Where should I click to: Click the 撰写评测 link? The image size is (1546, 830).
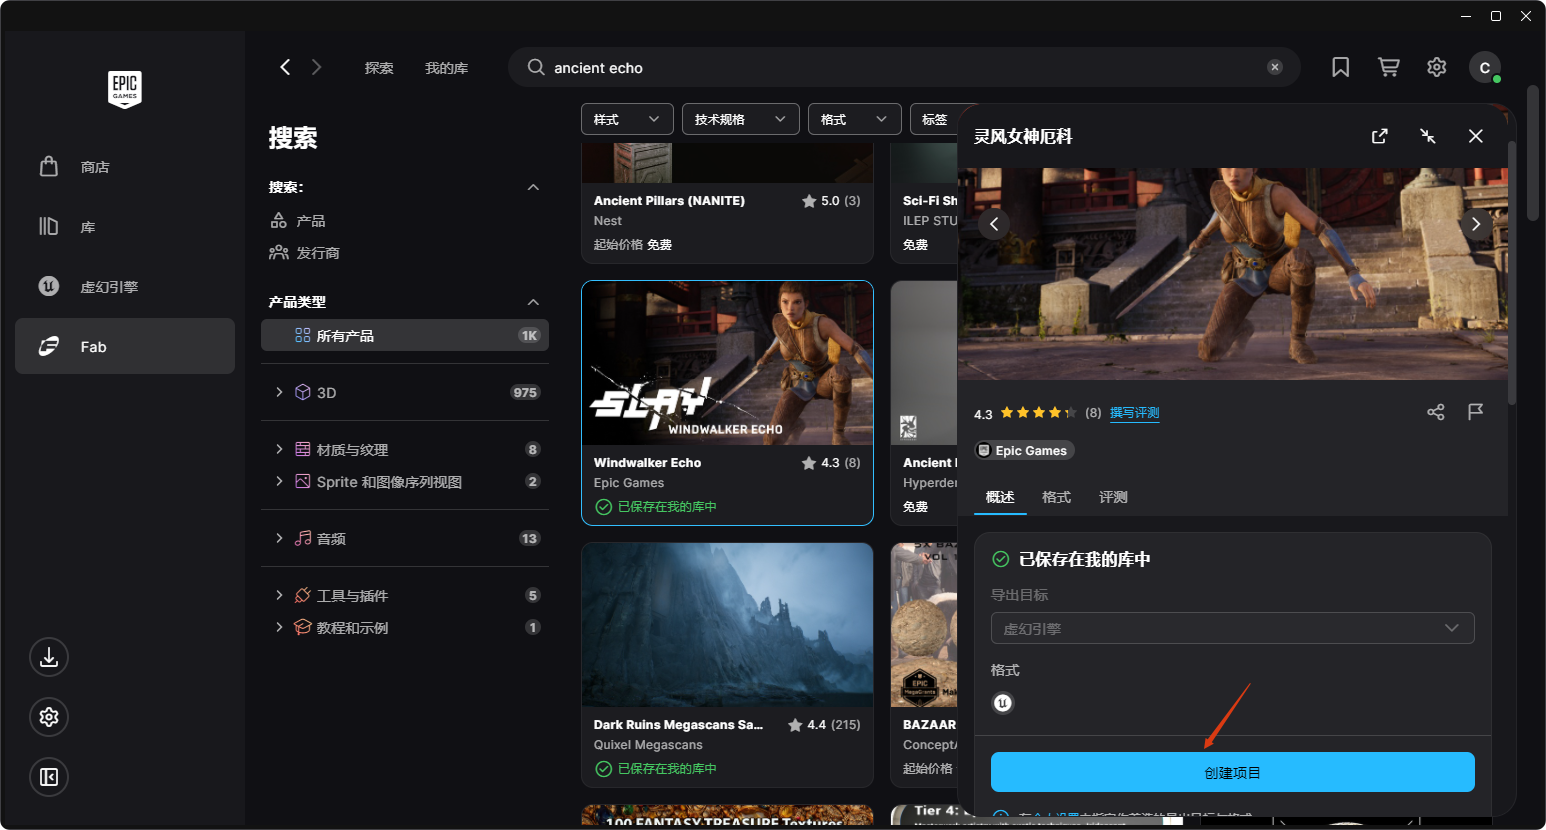pyautogui.click(x=1135, y=413)
